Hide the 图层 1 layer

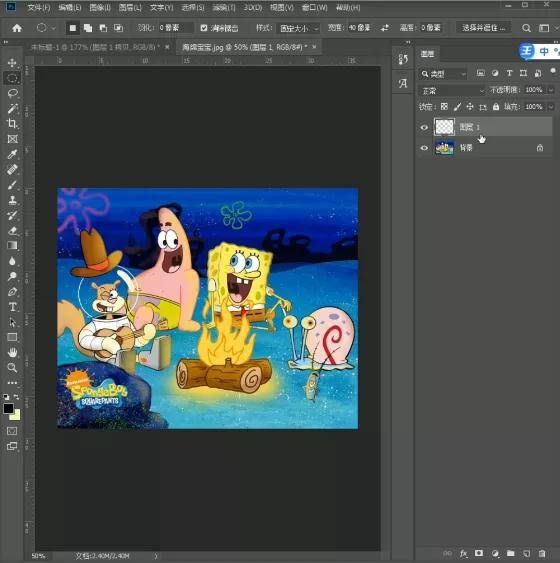point(424,127)
